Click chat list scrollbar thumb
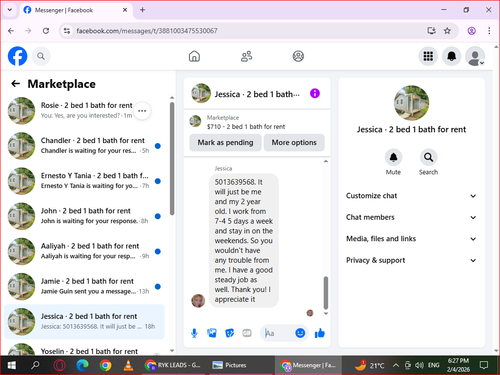 click(x=172, y=159)
